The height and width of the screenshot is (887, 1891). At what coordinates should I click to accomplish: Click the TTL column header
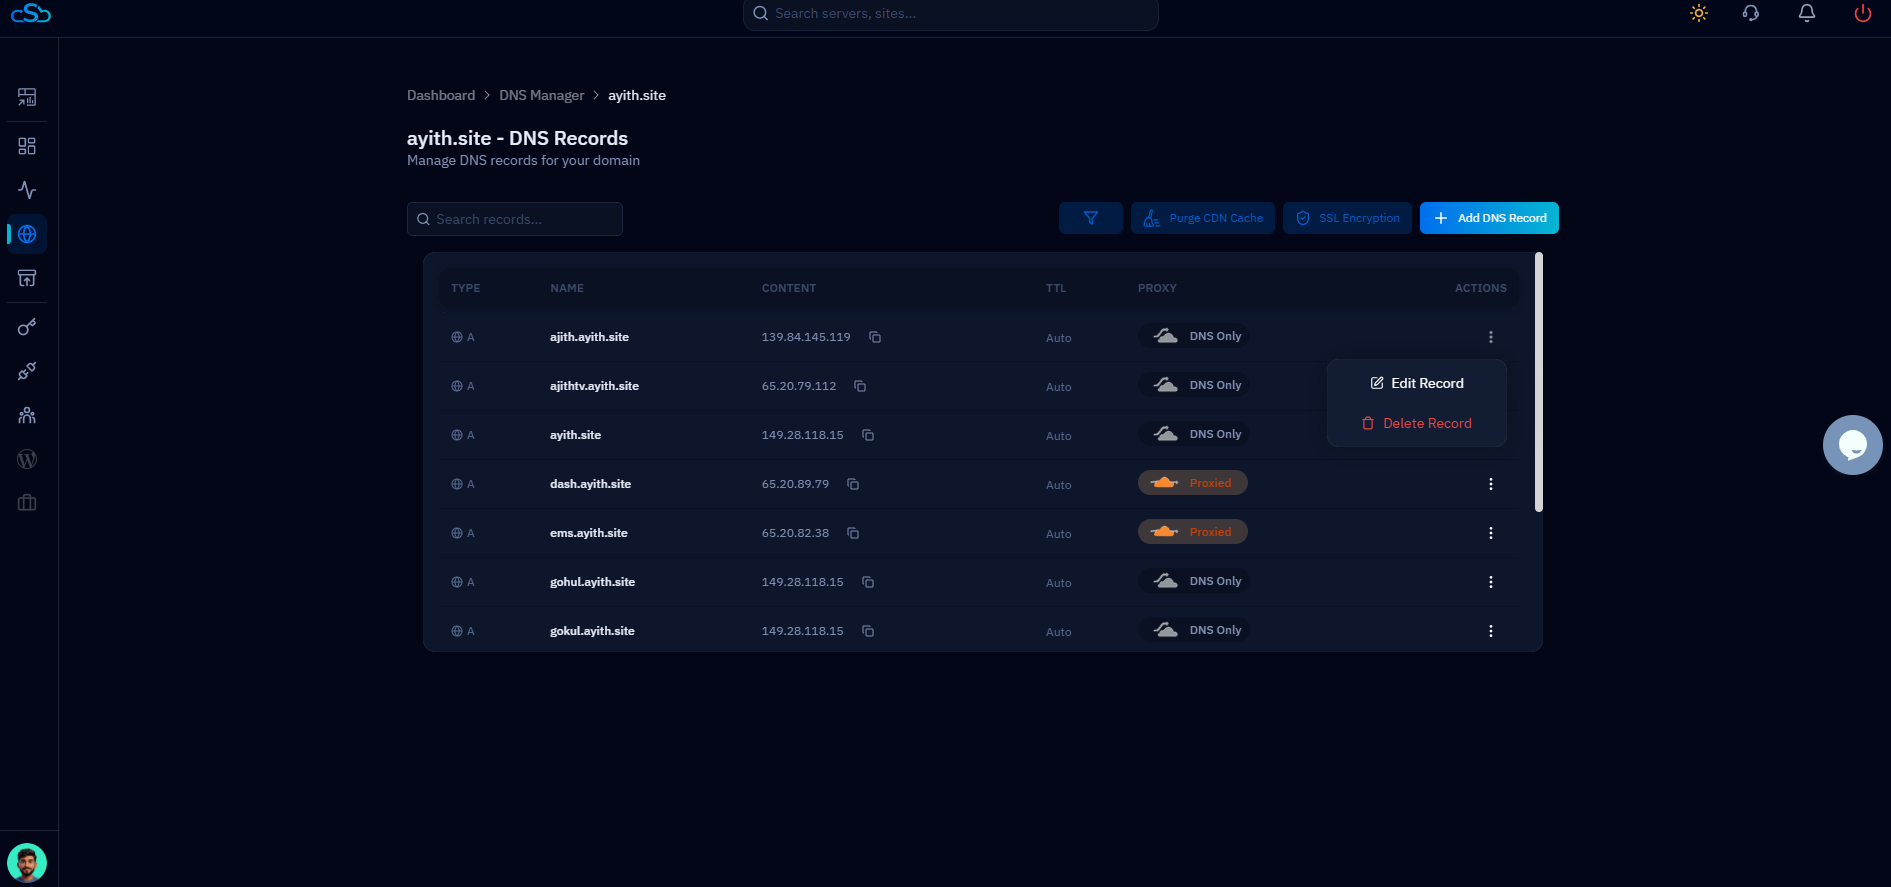(1056, 288)
